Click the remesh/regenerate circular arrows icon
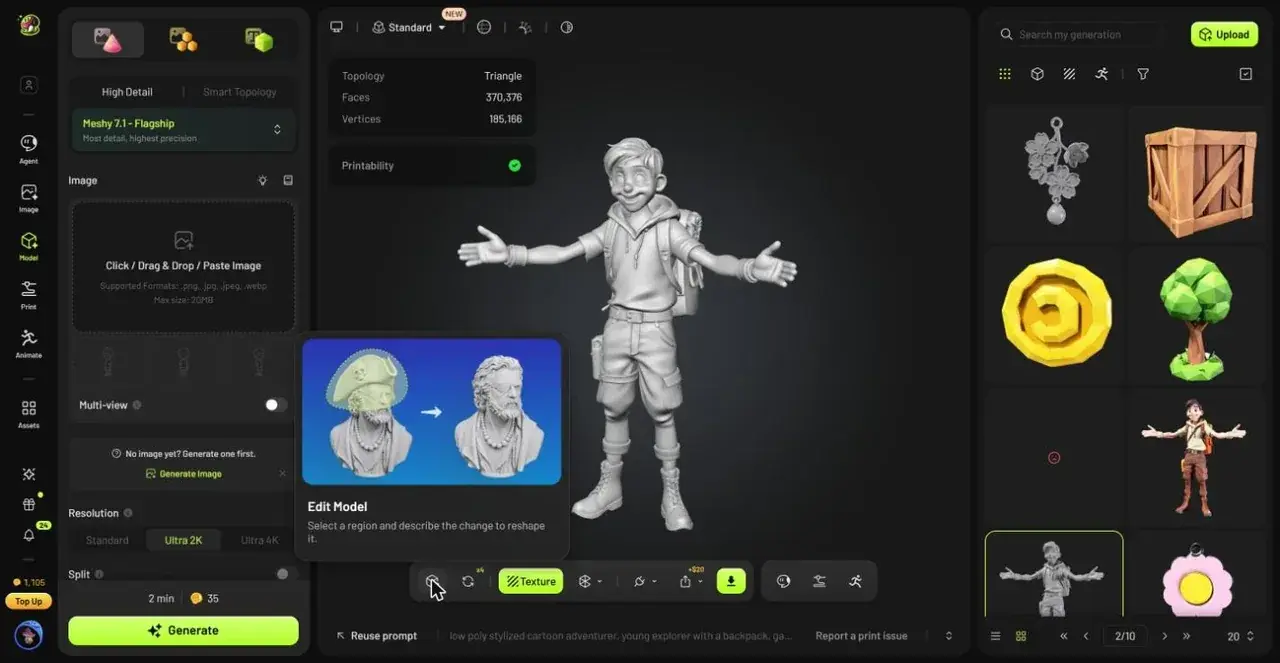 pos(468,581)
